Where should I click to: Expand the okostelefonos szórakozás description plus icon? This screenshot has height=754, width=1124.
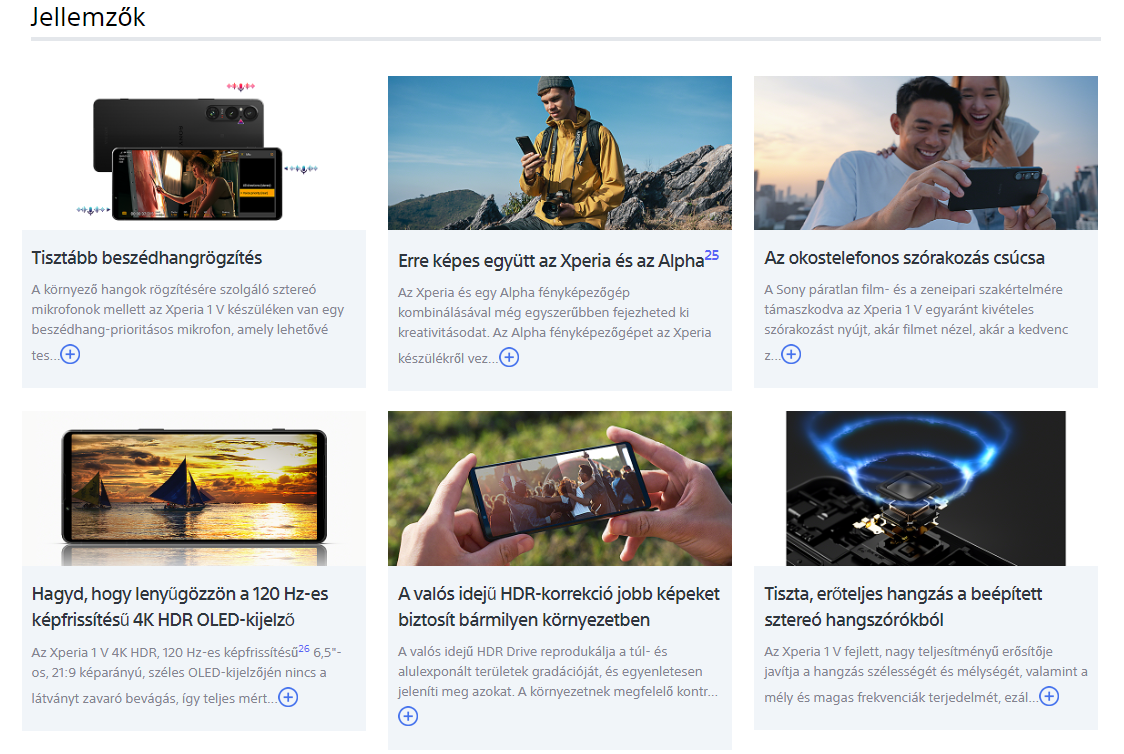pos(791,354)
